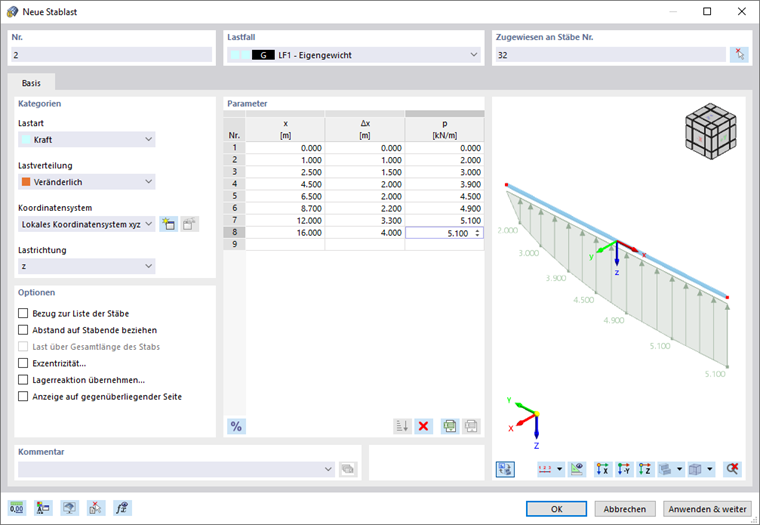
Task: Open the numbering options dropdown arrow
Action: coord(560,469)
